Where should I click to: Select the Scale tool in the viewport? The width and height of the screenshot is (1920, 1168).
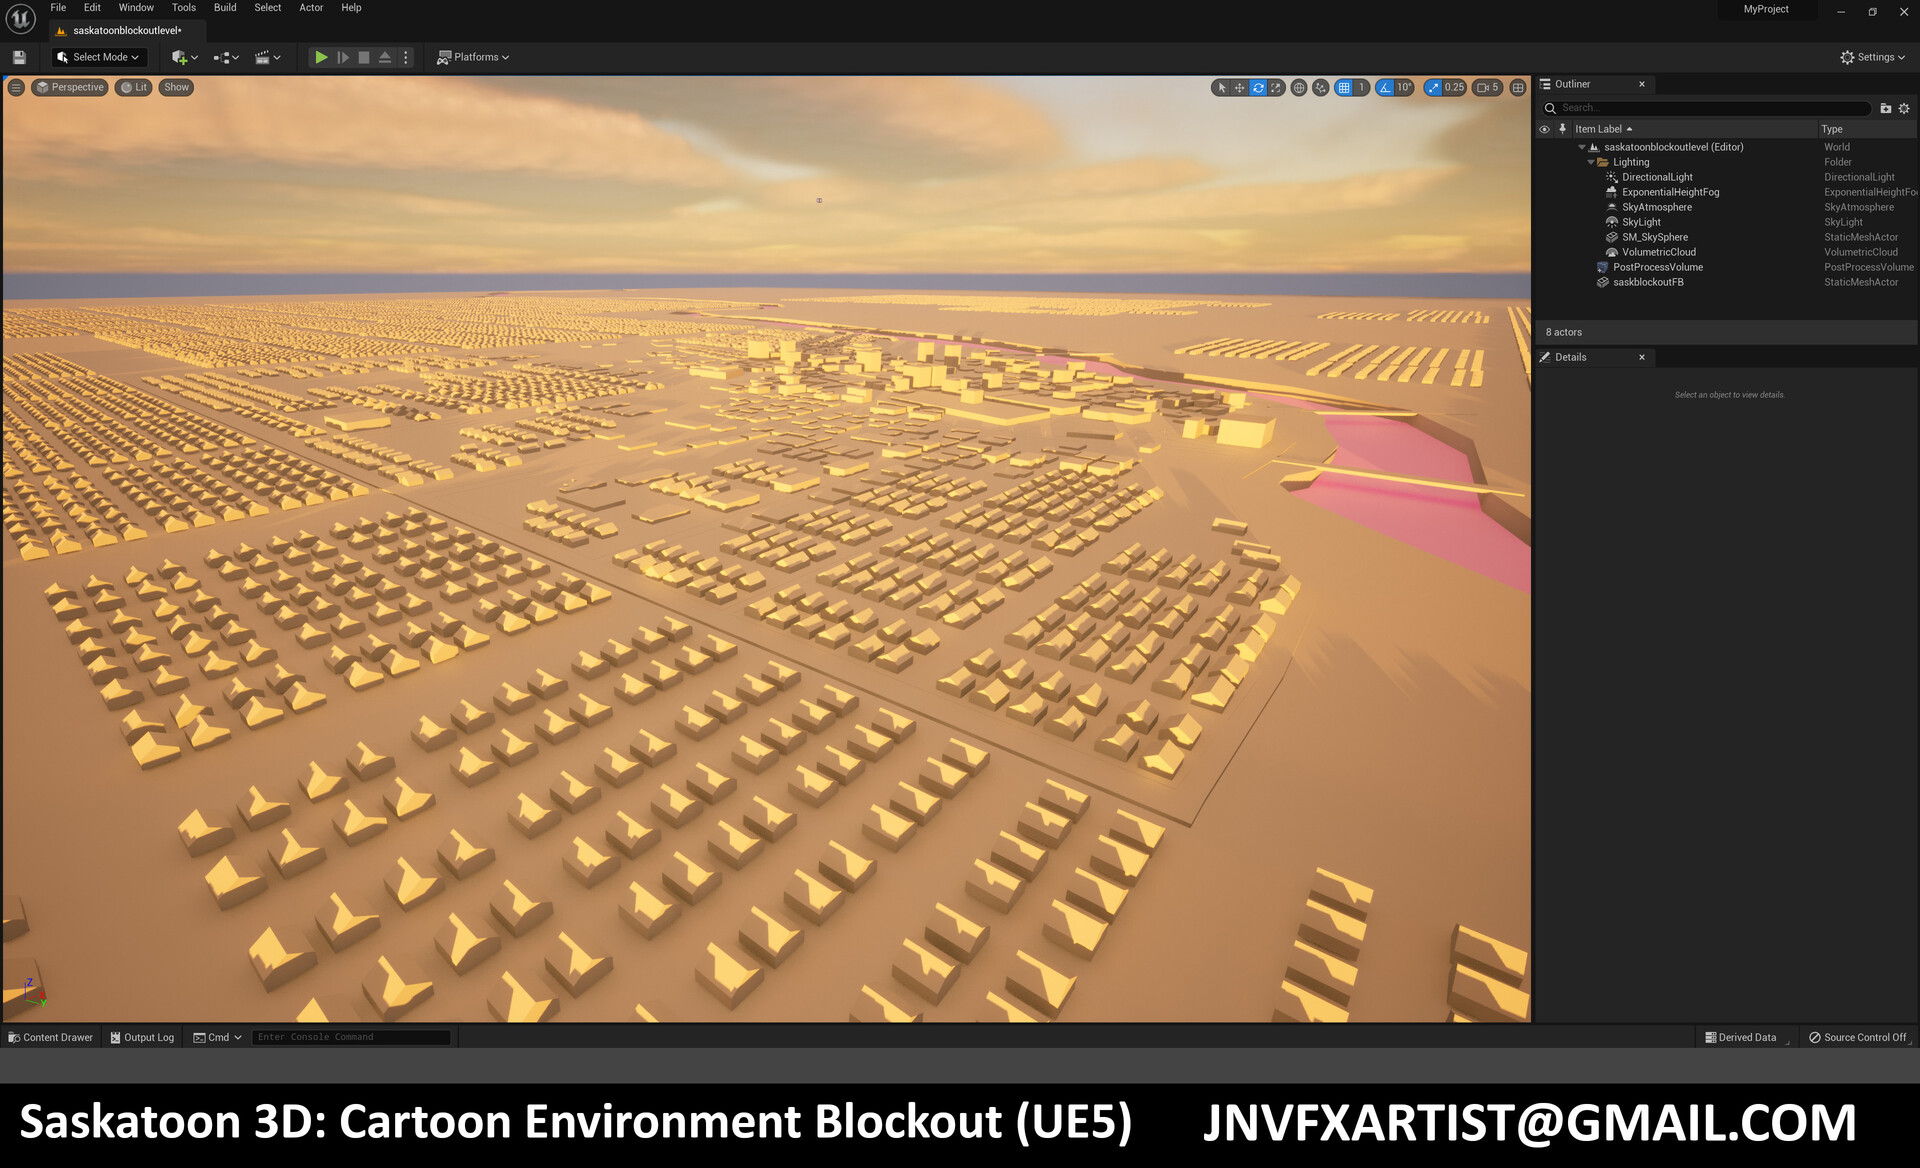tap(1276, 88)
